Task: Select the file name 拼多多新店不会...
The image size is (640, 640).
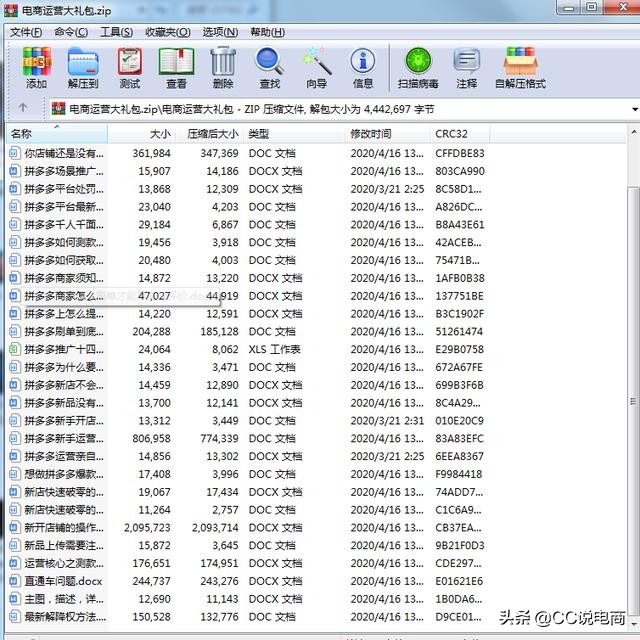Action: coord(64,385)
